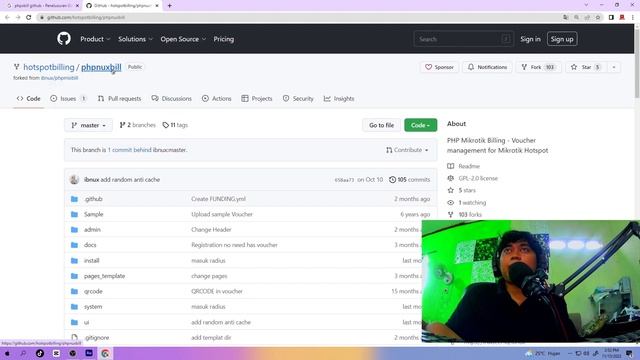
Task: View the 5 stars link
Action: [467, 190]
